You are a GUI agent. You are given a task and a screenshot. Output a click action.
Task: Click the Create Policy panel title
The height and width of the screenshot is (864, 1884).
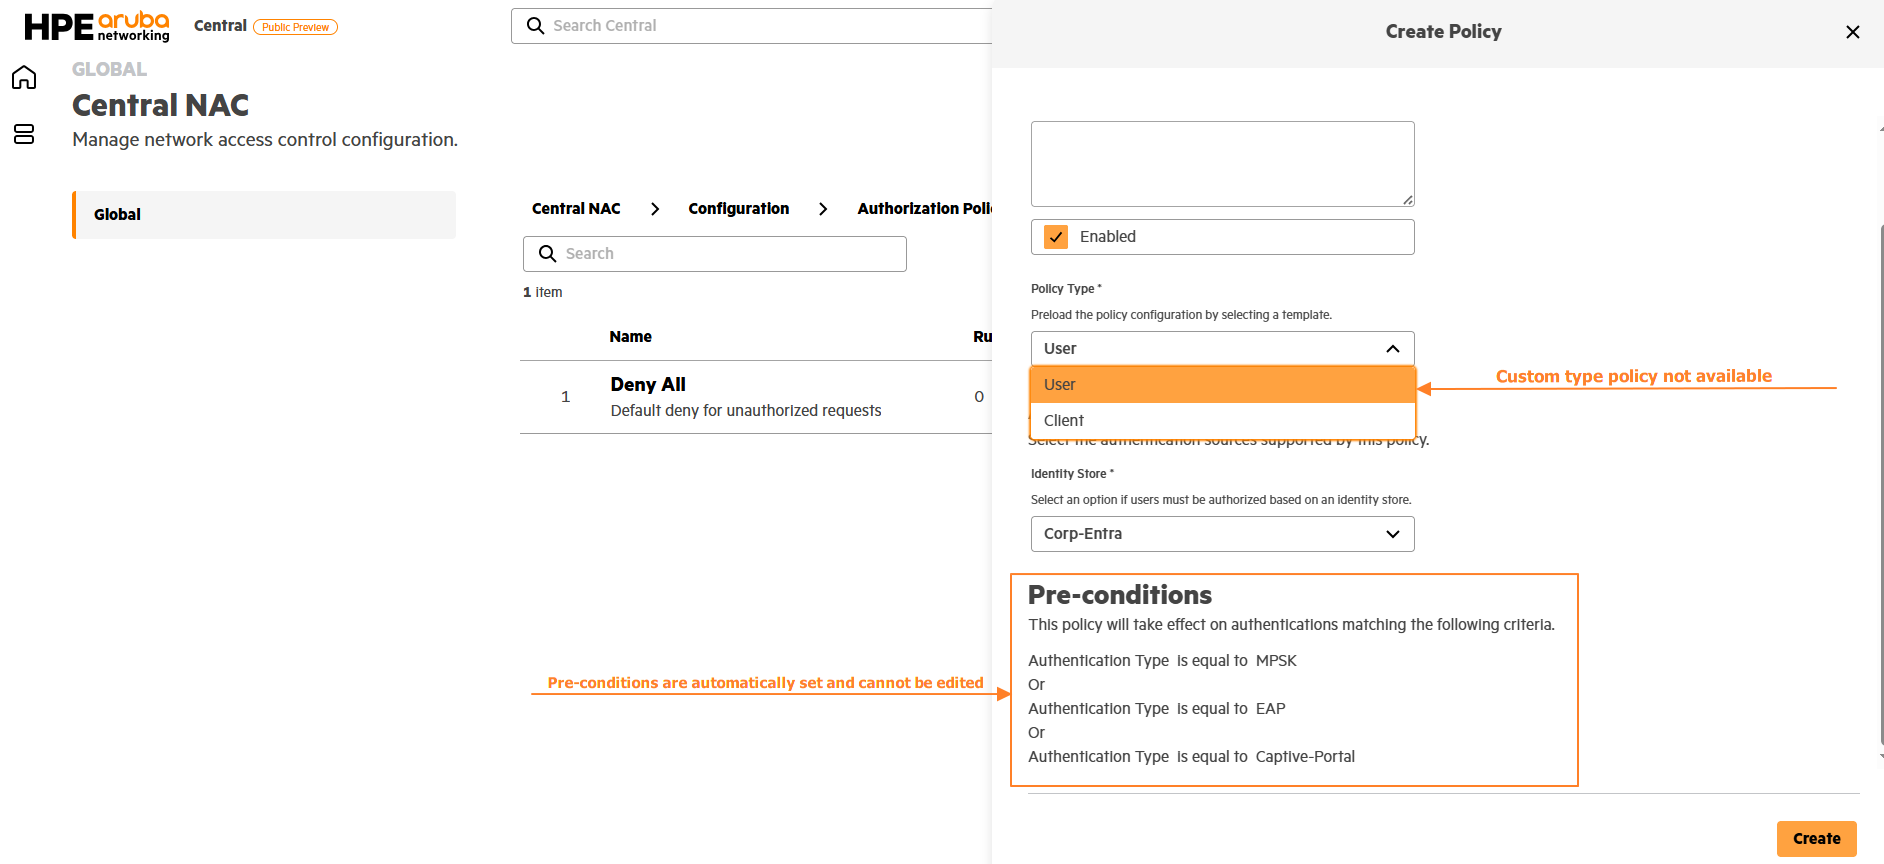(x=1443, y=32)
